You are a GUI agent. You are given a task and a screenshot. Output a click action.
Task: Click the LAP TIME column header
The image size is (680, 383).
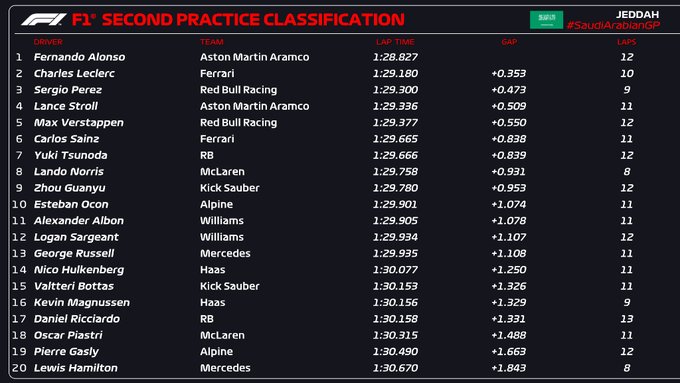pos(395,42)
